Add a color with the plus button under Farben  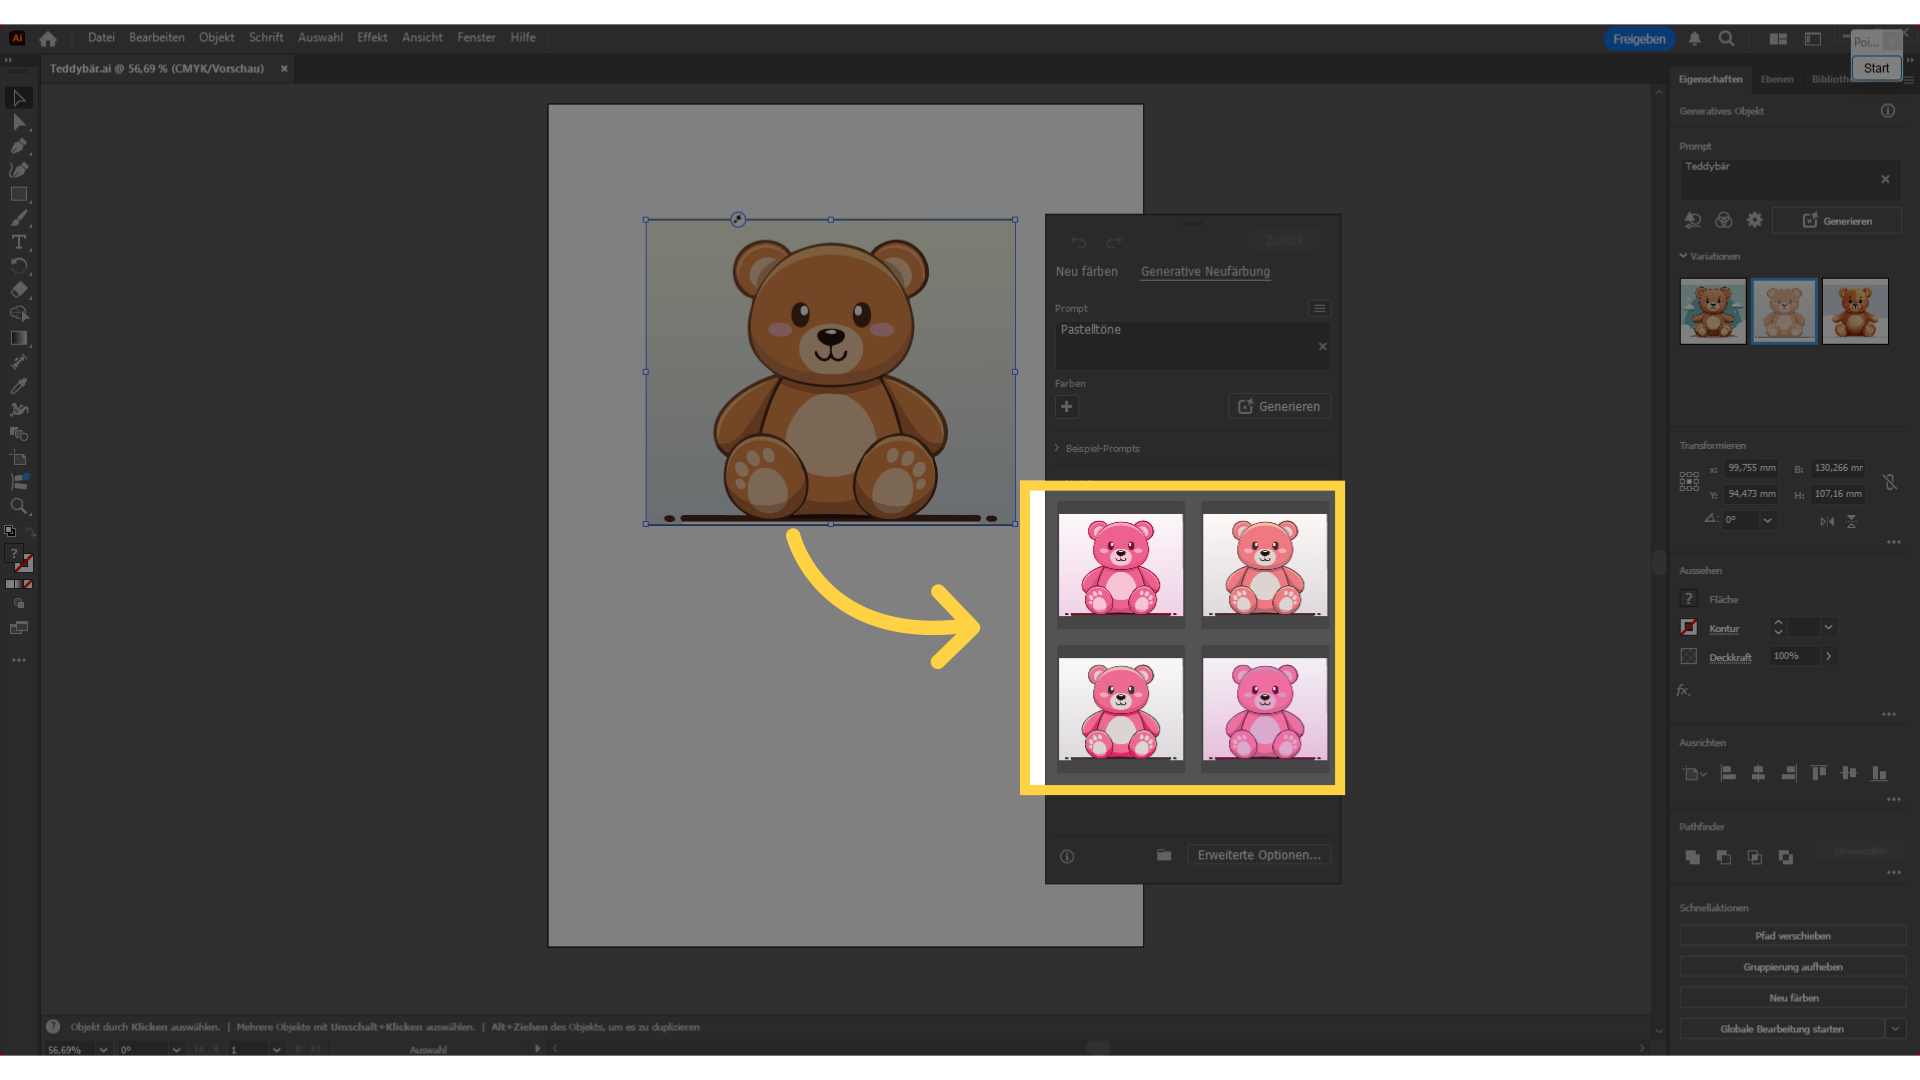tap(1066, 406)
